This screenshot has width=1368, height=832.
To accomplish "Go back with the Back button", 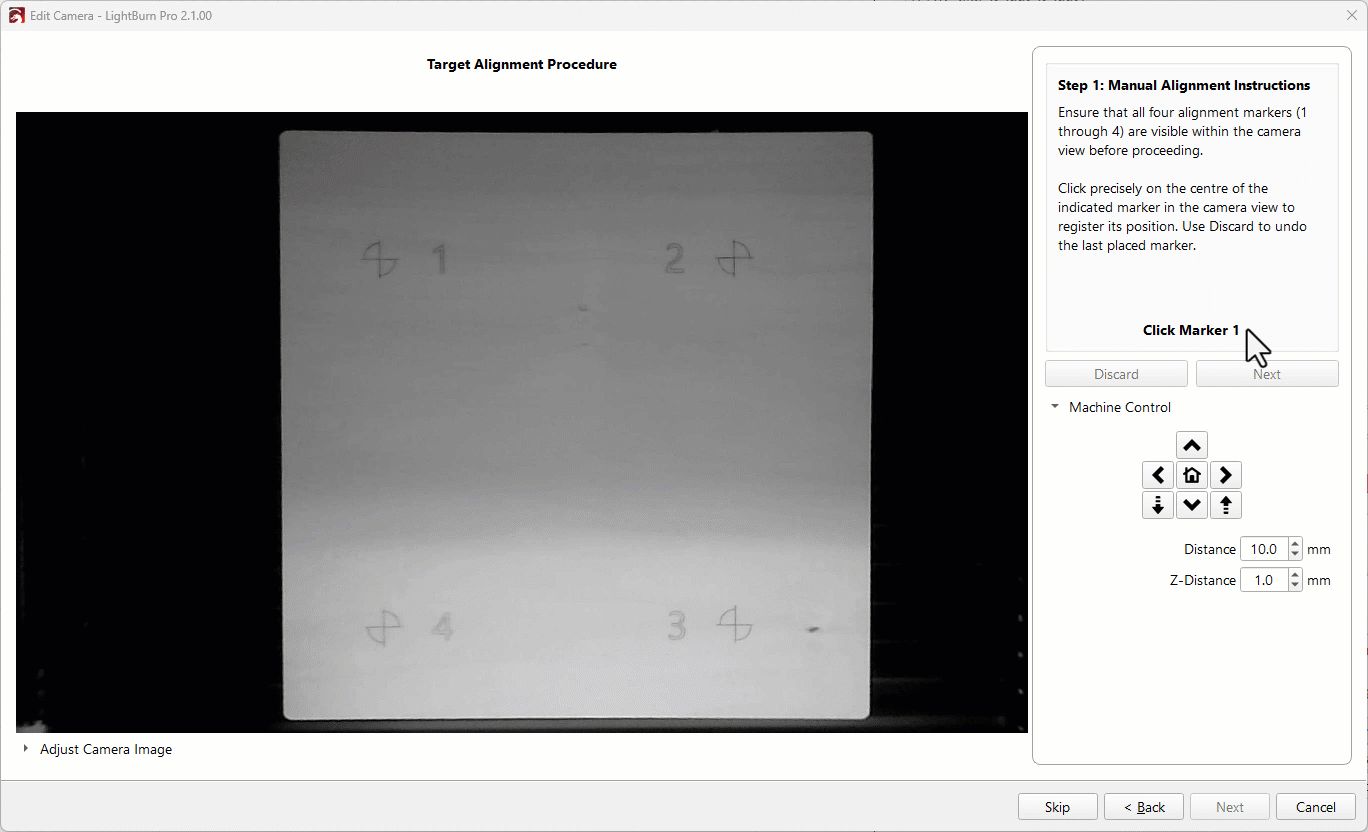I will [x=1144, y=807].
